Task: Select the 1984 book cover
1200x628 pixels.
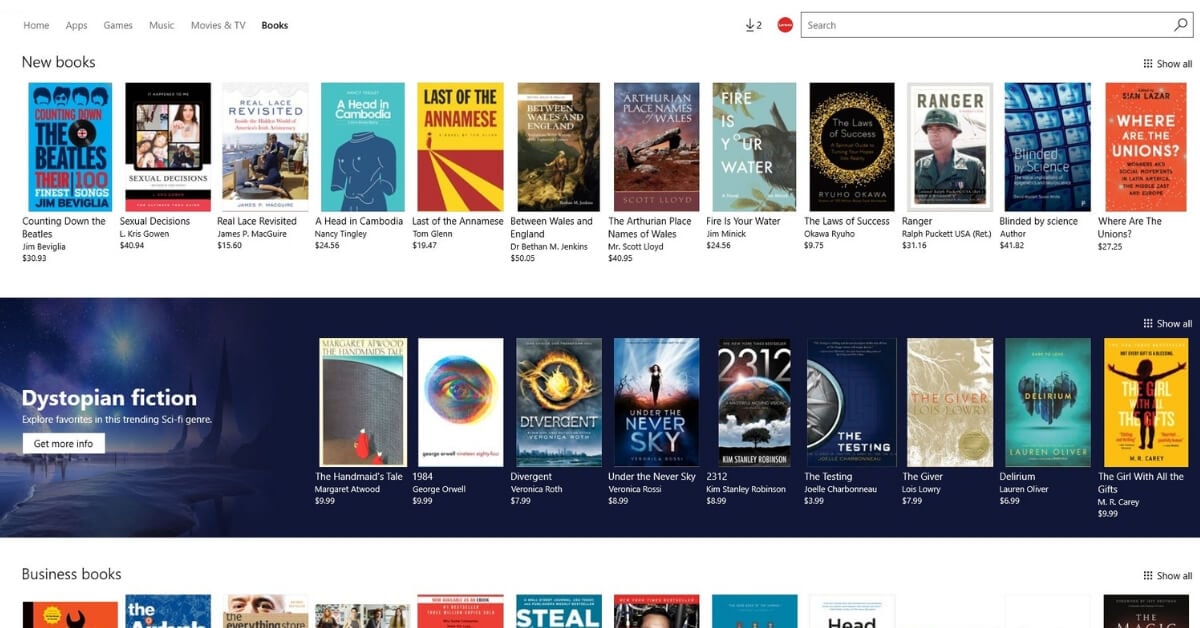Action: [461, 402]
